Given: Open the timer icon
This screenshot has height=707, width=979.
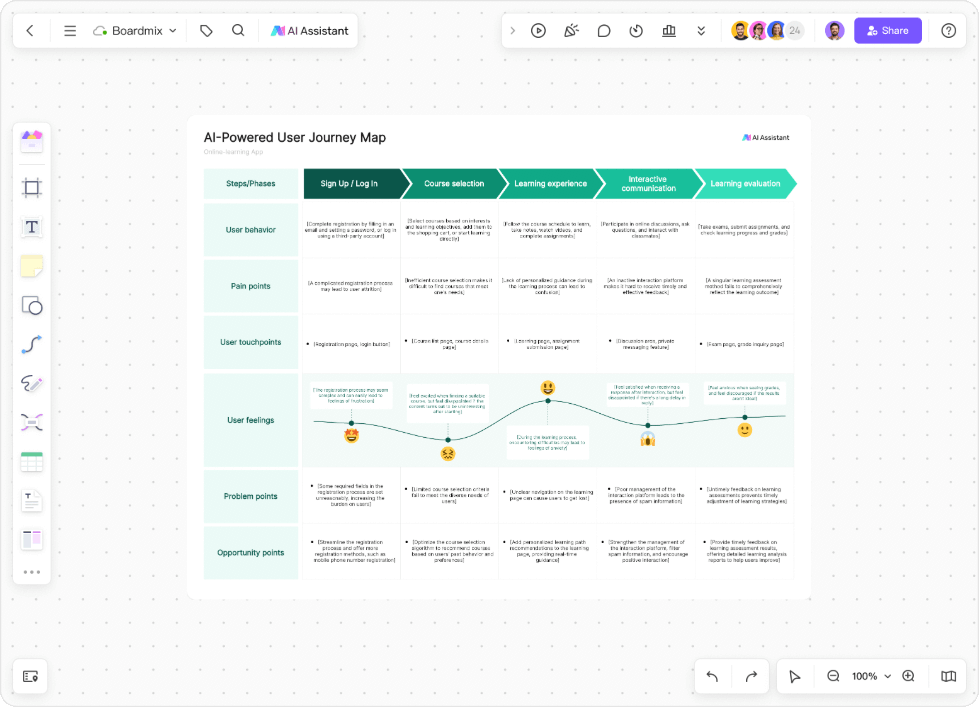Looking at the screenshot, I should tap(636, 31).
